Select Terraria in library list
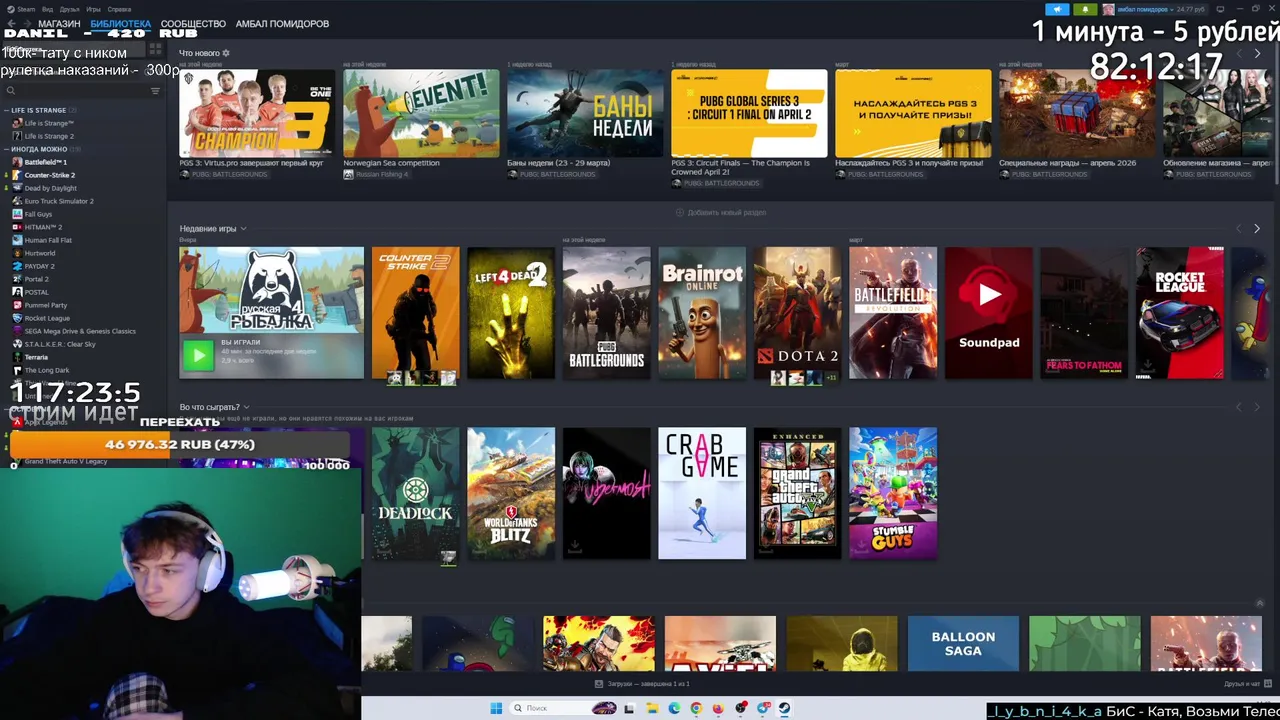This screenshot has width=1280, height=720. (36, 357)
